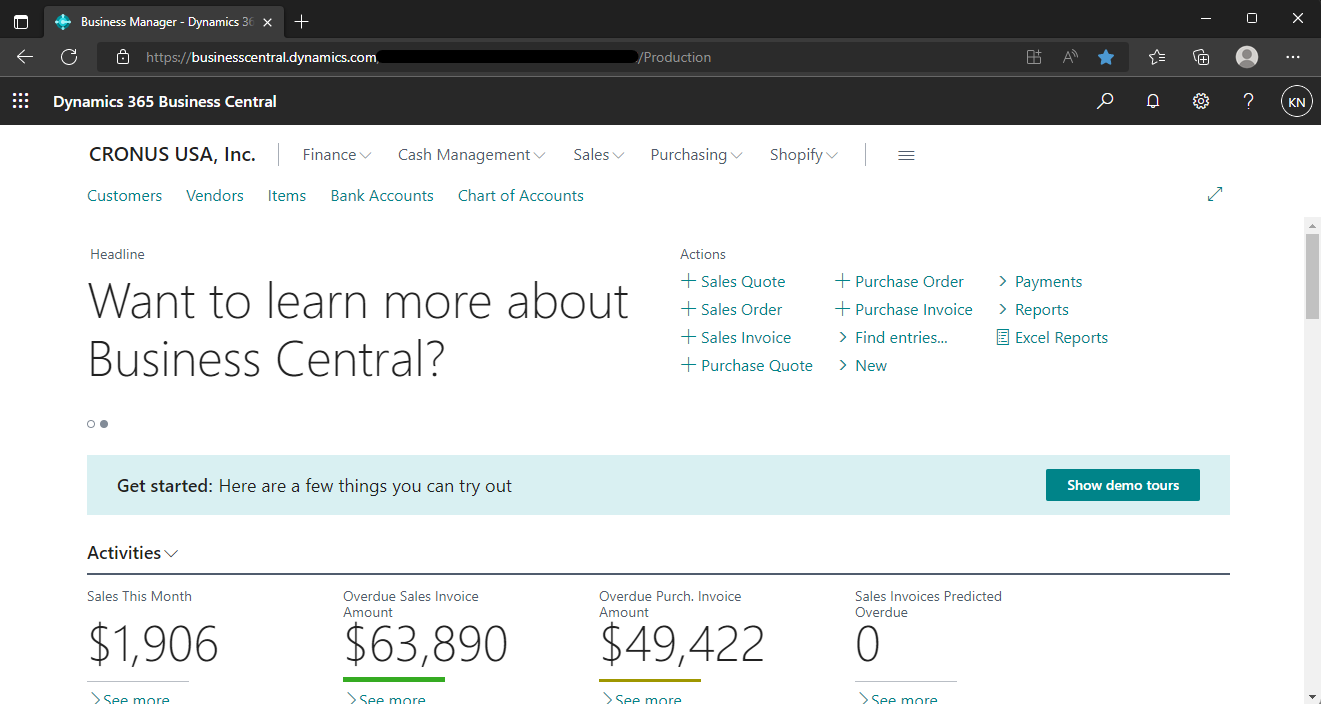Close the Business Manager browser tab
The width and height of the screenshot is (1321, 704).
pyautogui.click(x=267, y=22)
